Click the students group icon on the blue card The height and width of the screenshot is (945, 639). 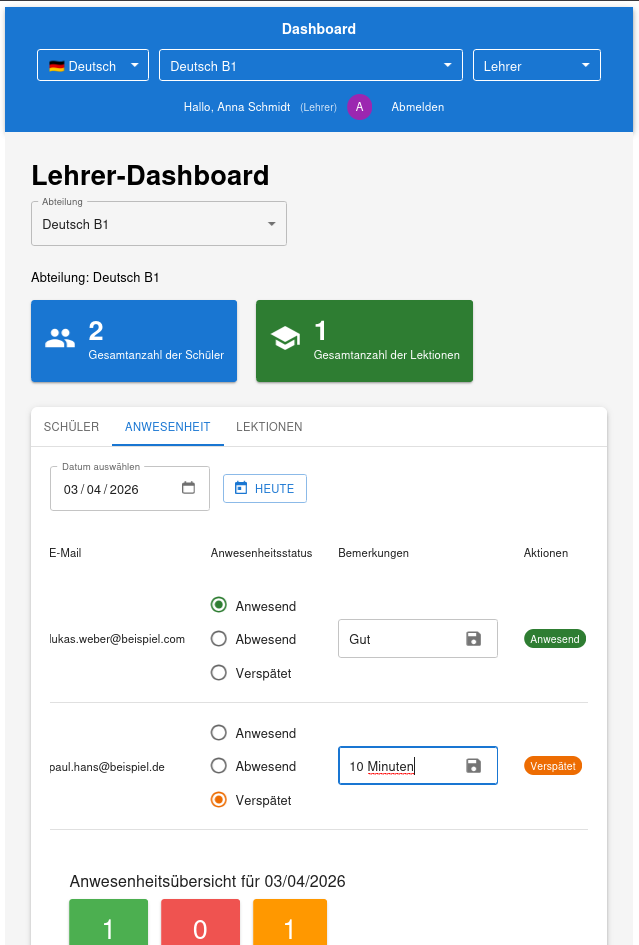coord(60,339)
